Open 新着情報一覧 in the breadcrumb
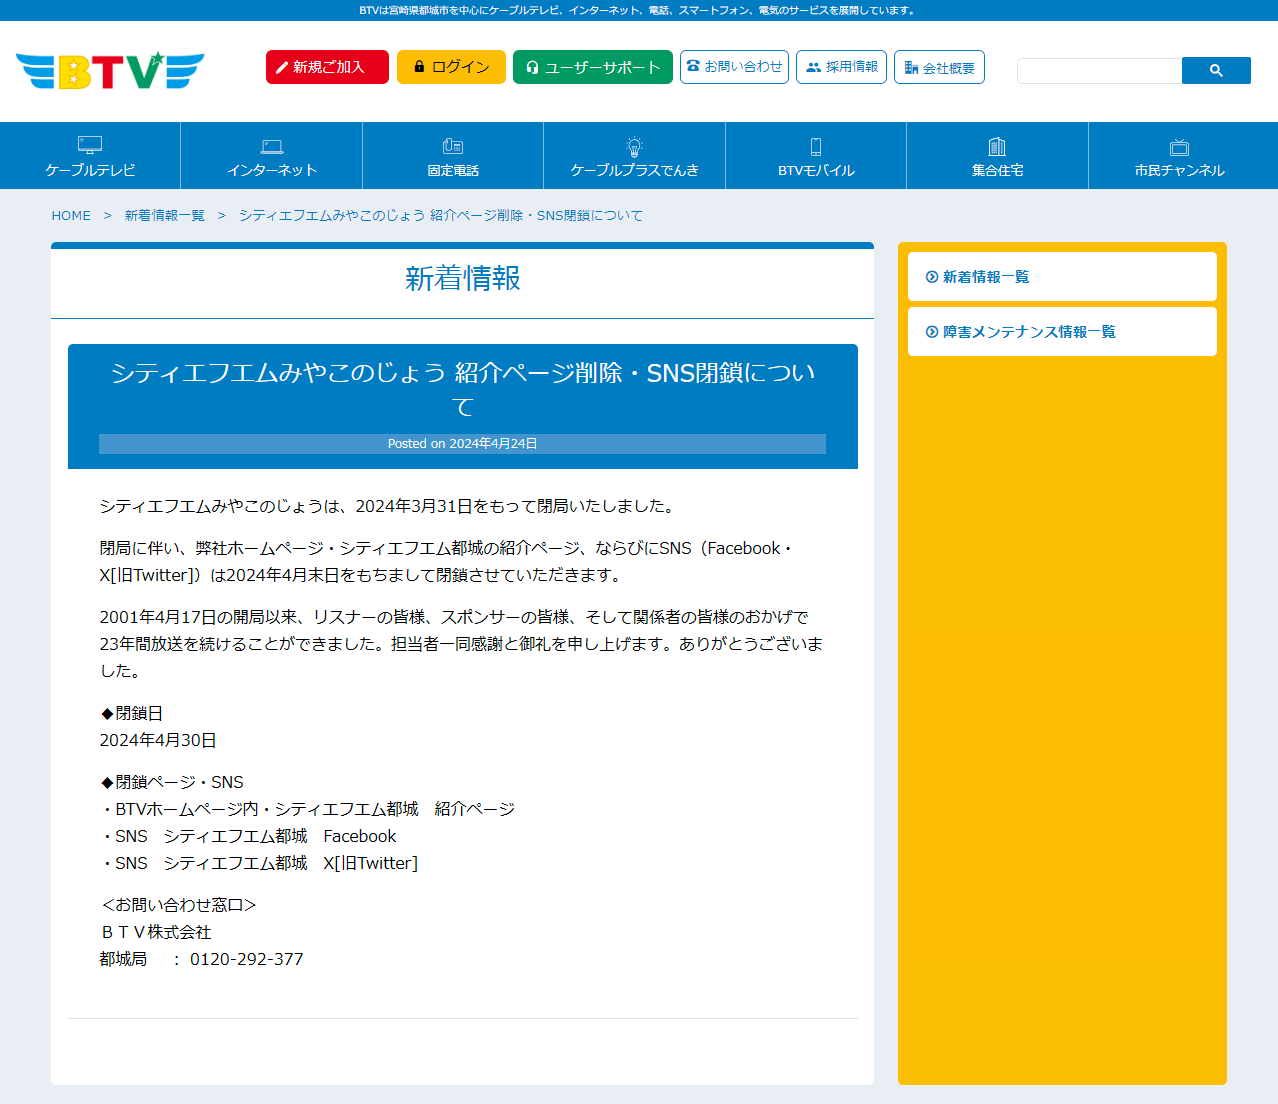This screenshot has width=1278, height=1104. coord(165,216)
